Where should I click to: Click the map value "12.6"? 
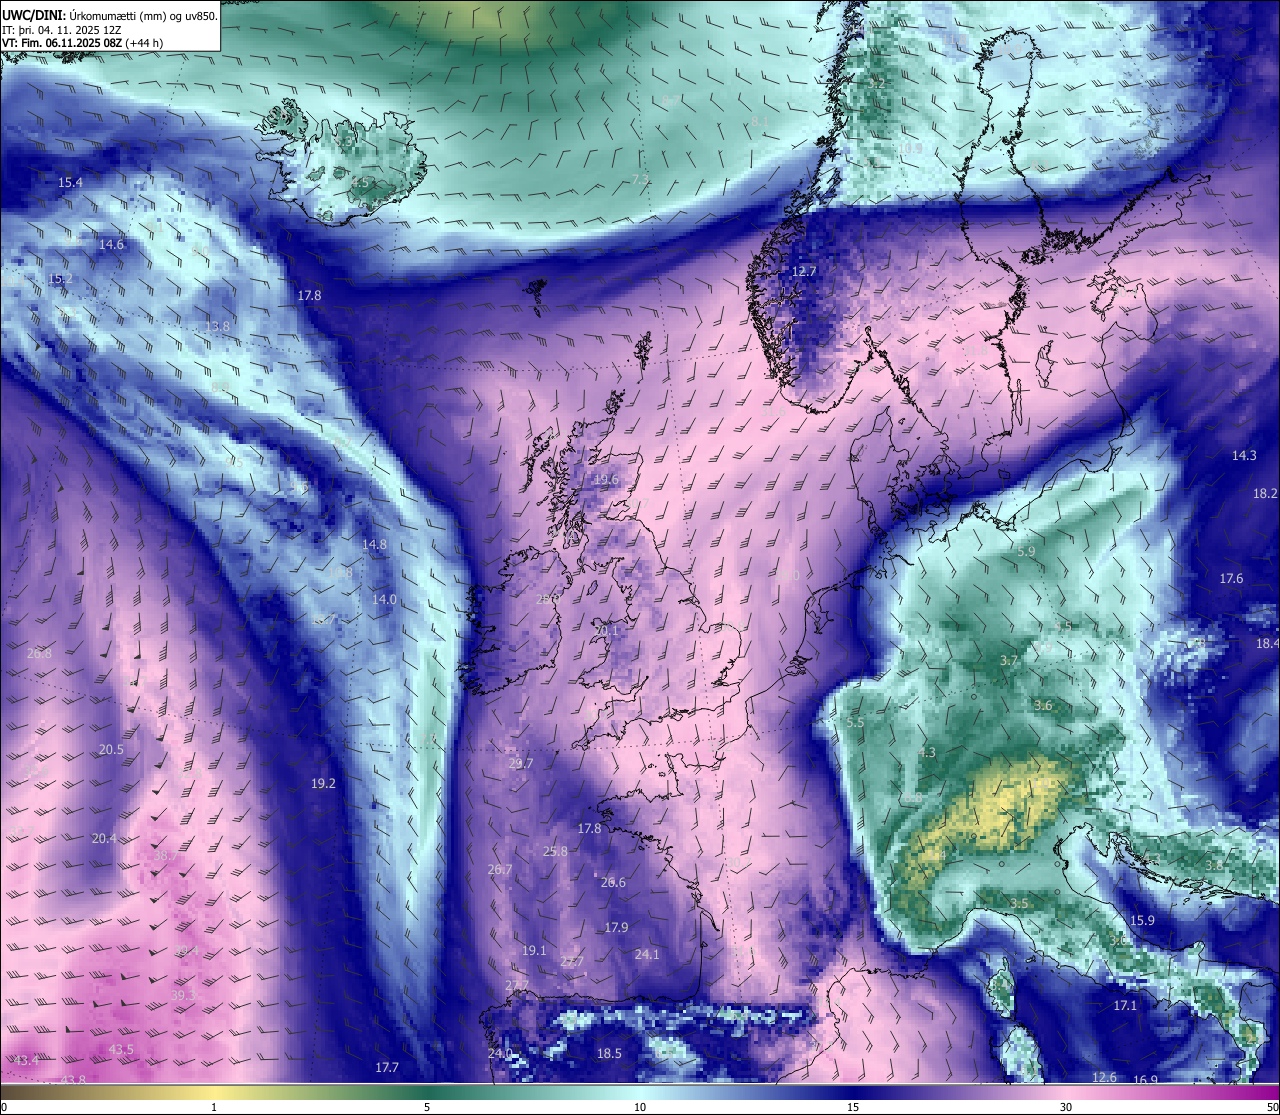1104,1078
